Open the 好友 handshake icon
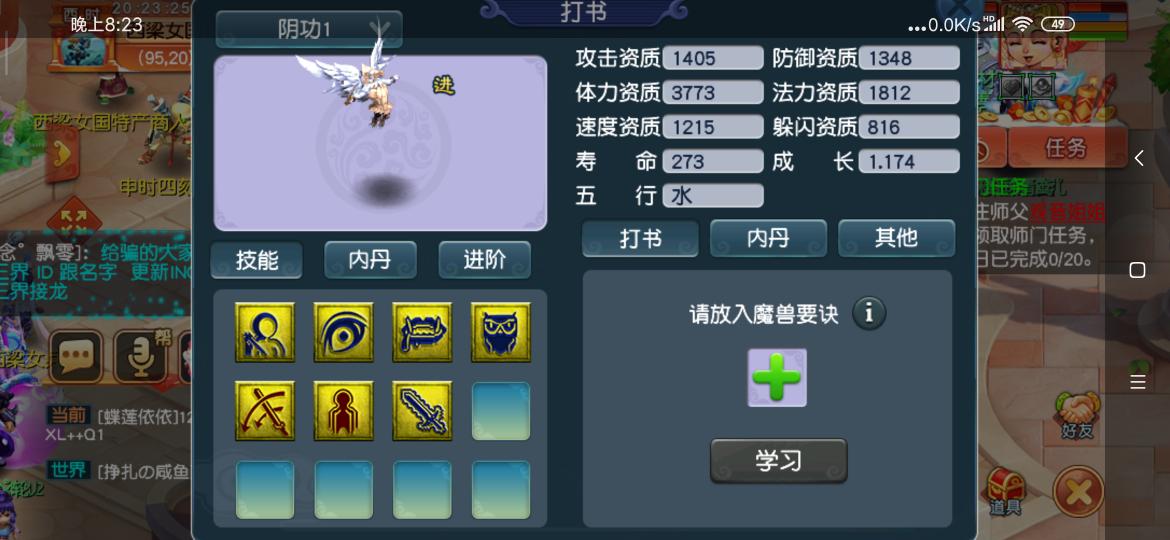The width and height of the screenshot is (1170, 540). [x=1077, y=415]
